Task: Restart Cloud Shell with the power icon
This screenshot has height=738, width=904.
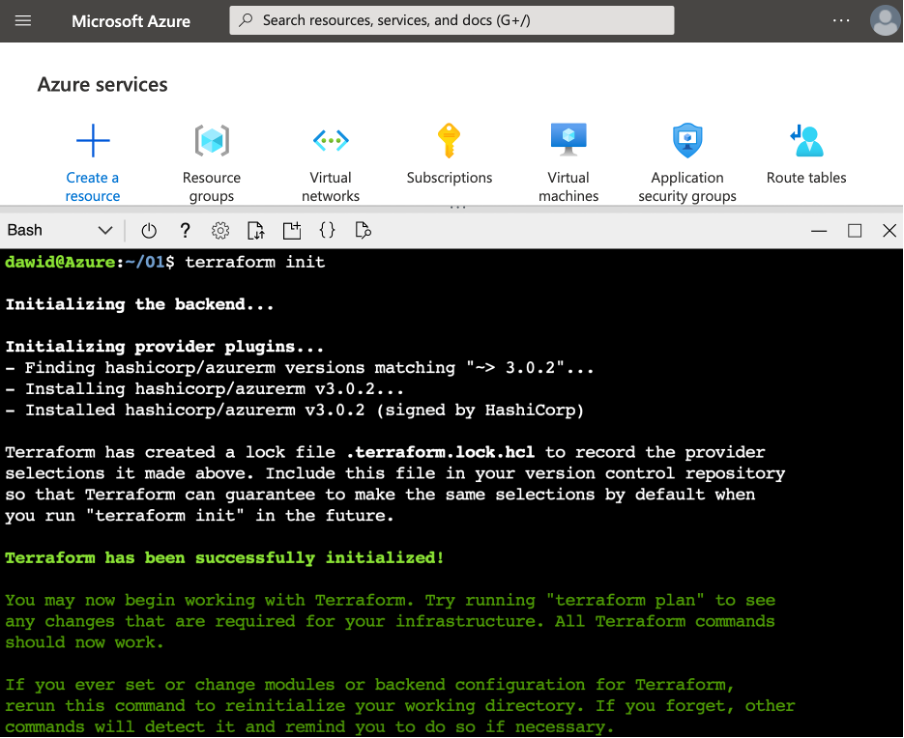Action: (x=149, y=231)
